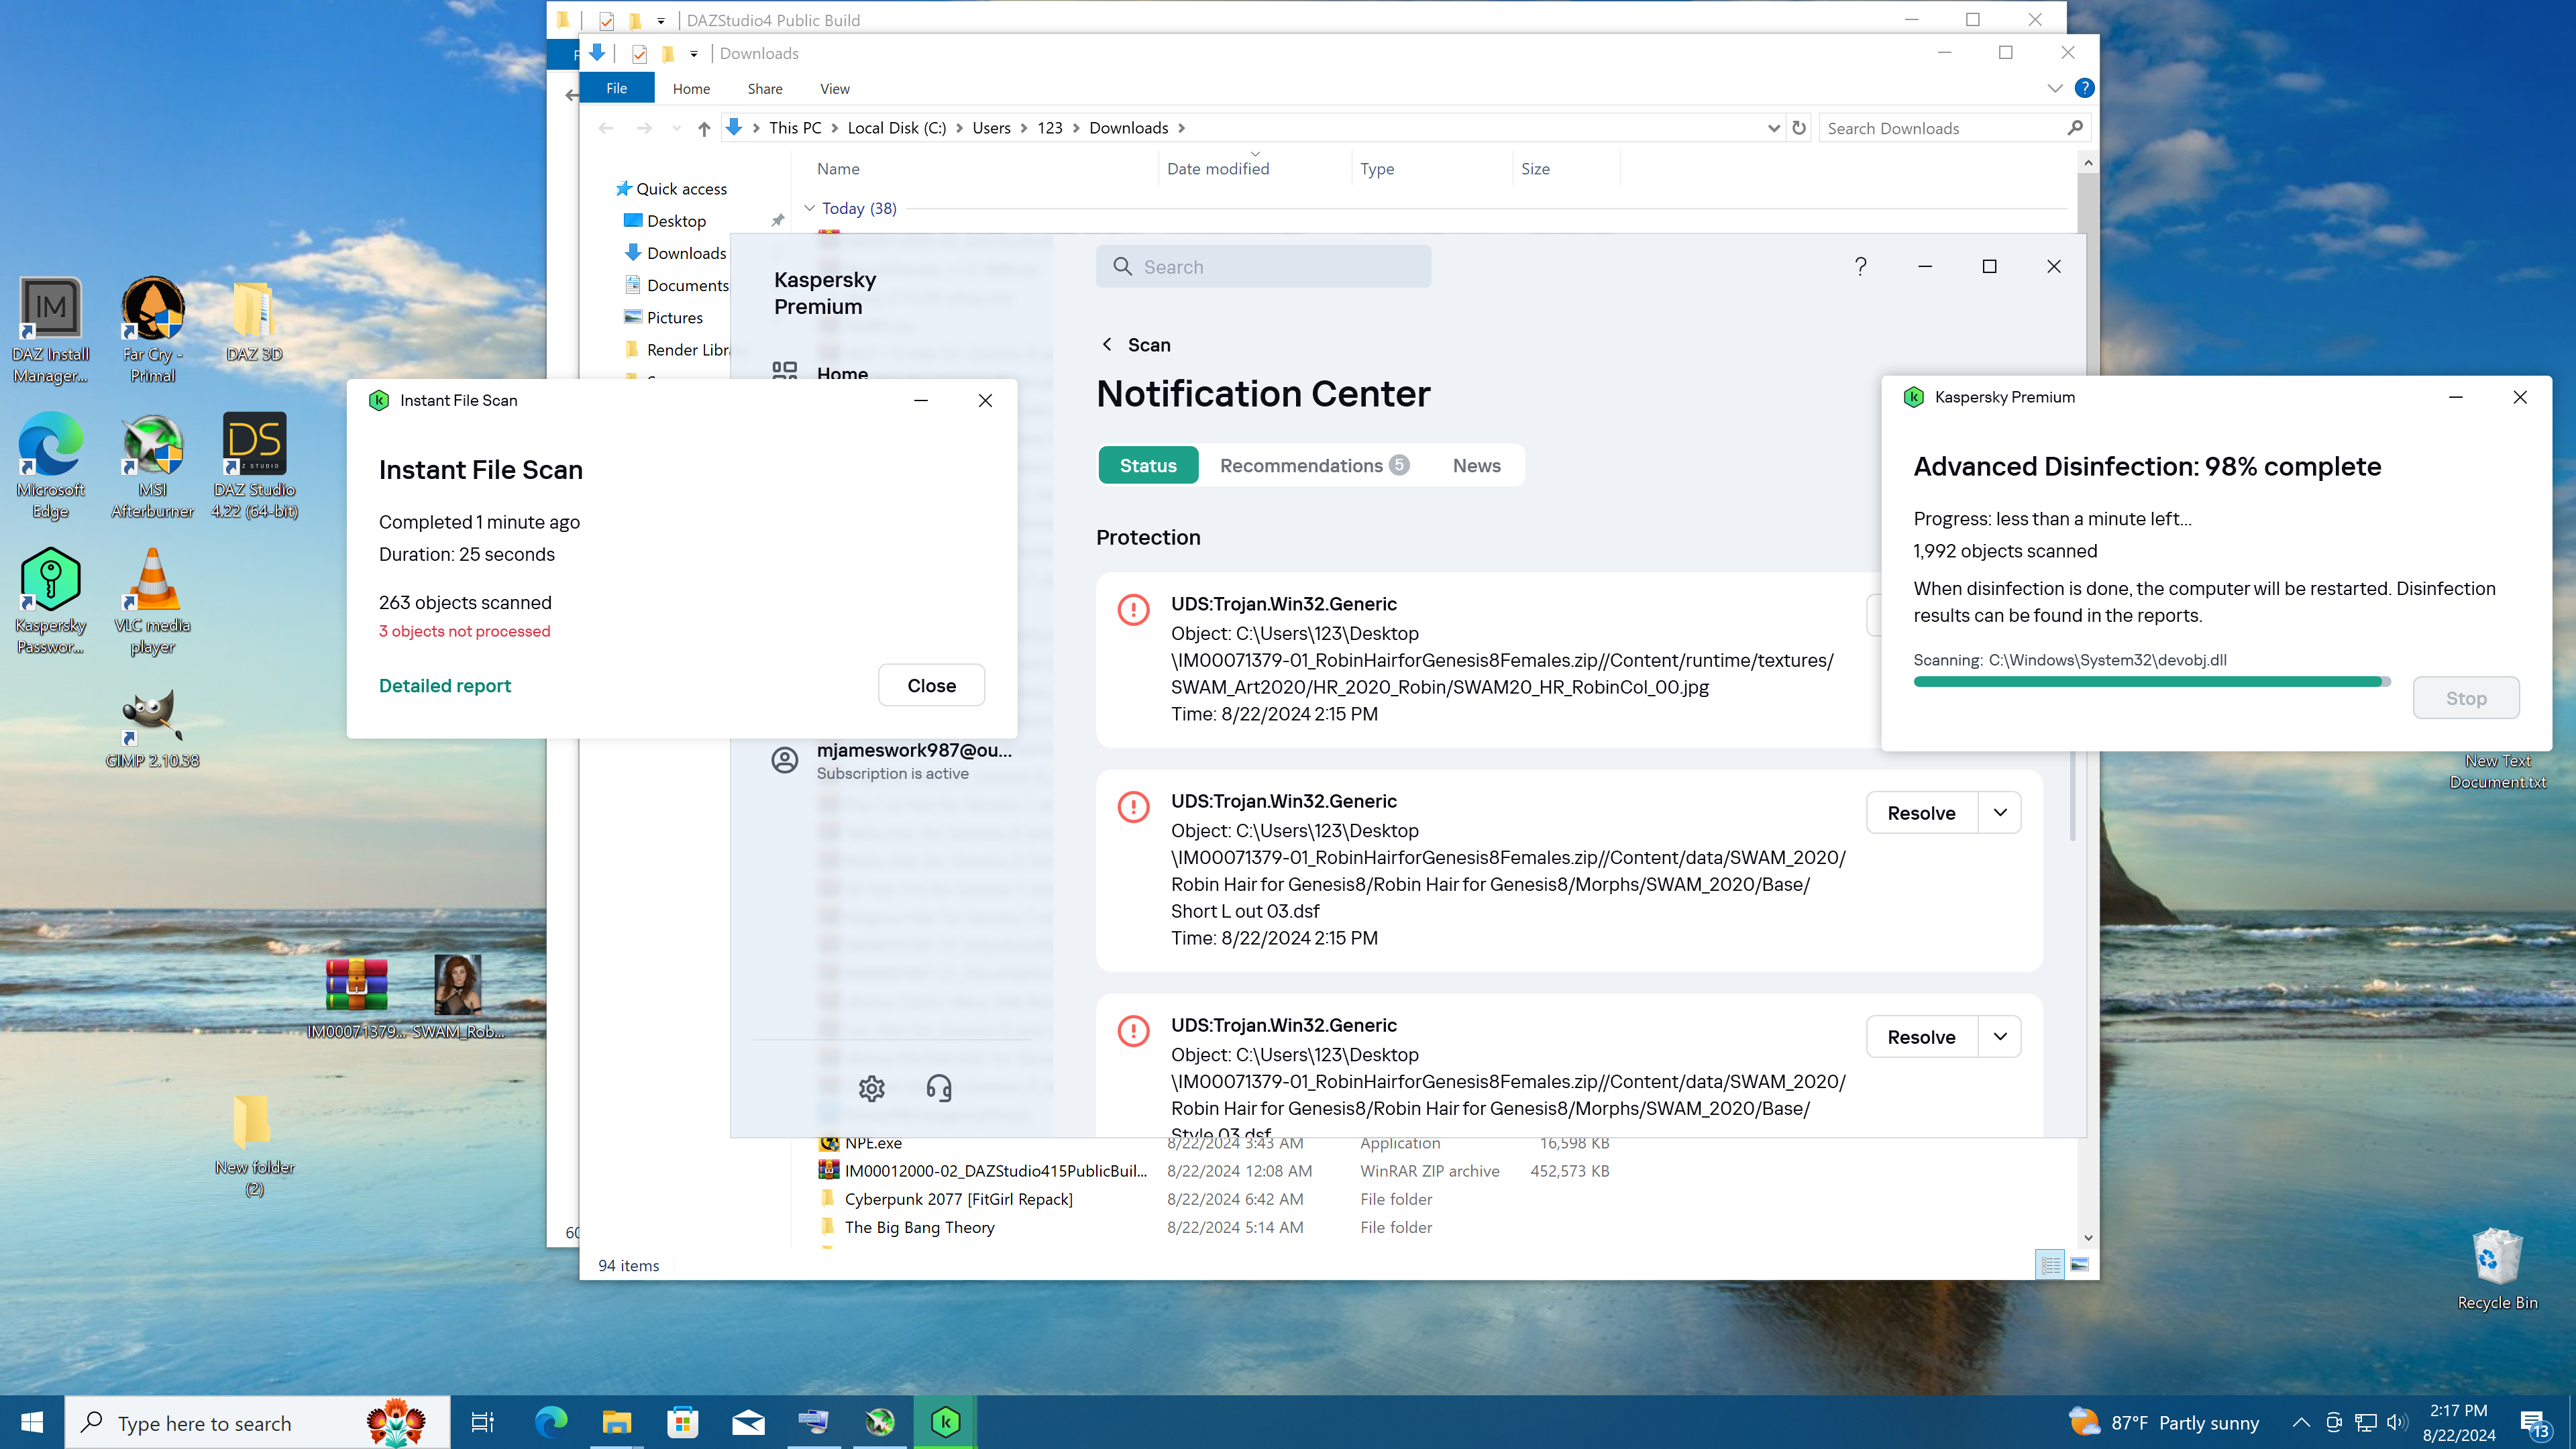Open Pictures in Quick access
The width and height of the screenshot is (2576, 1449).
(x=674, y=317)
